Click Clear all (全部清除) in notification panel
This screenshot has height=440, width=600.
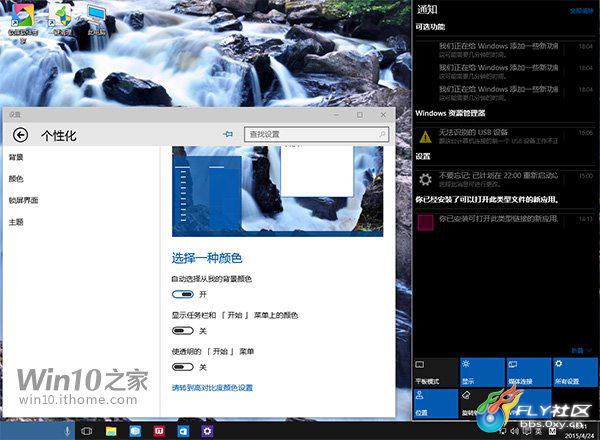click(x=580, y=10)
